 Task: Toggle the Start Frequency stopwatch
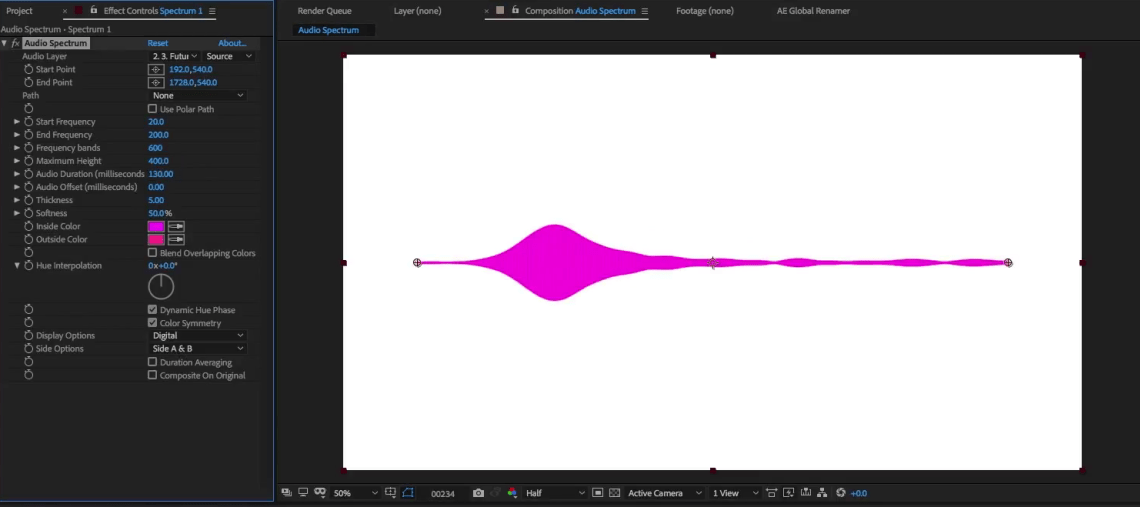pos(28,121)
